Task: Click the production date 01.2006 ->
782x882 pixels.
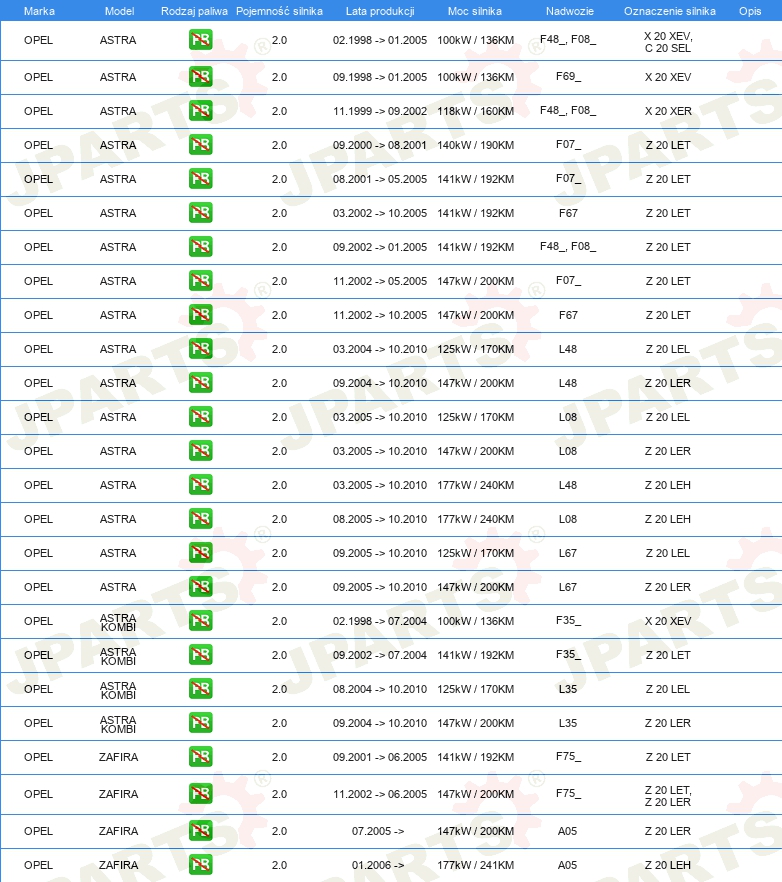Action: click(x=378, y=865)
